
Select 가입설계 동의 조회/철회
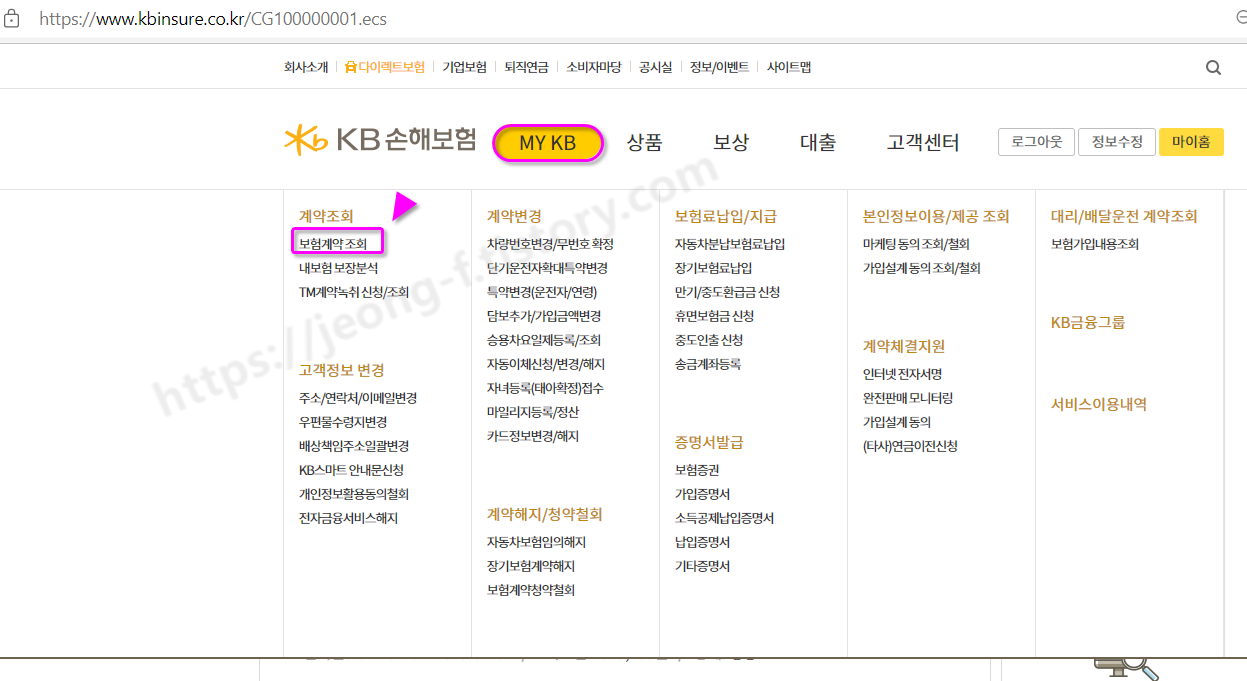tap(922, 268)
